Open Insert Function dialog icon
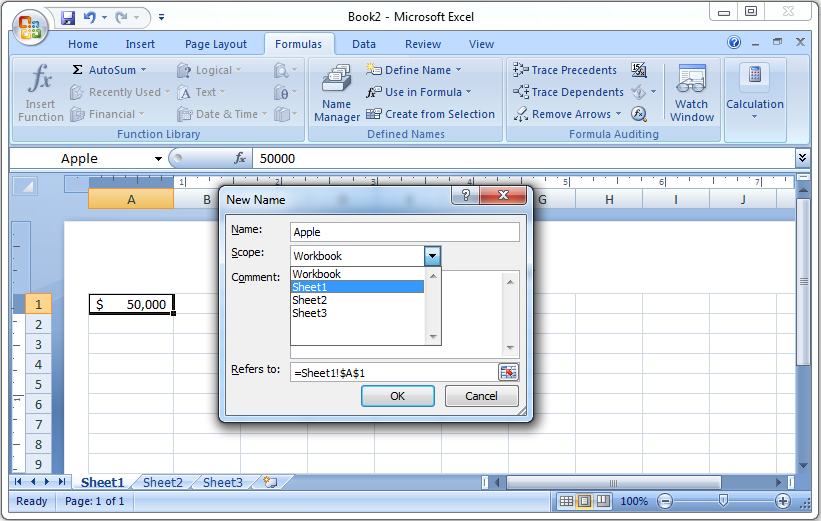Viewport: 821px width, 521px height. click(x=40, y=93)
